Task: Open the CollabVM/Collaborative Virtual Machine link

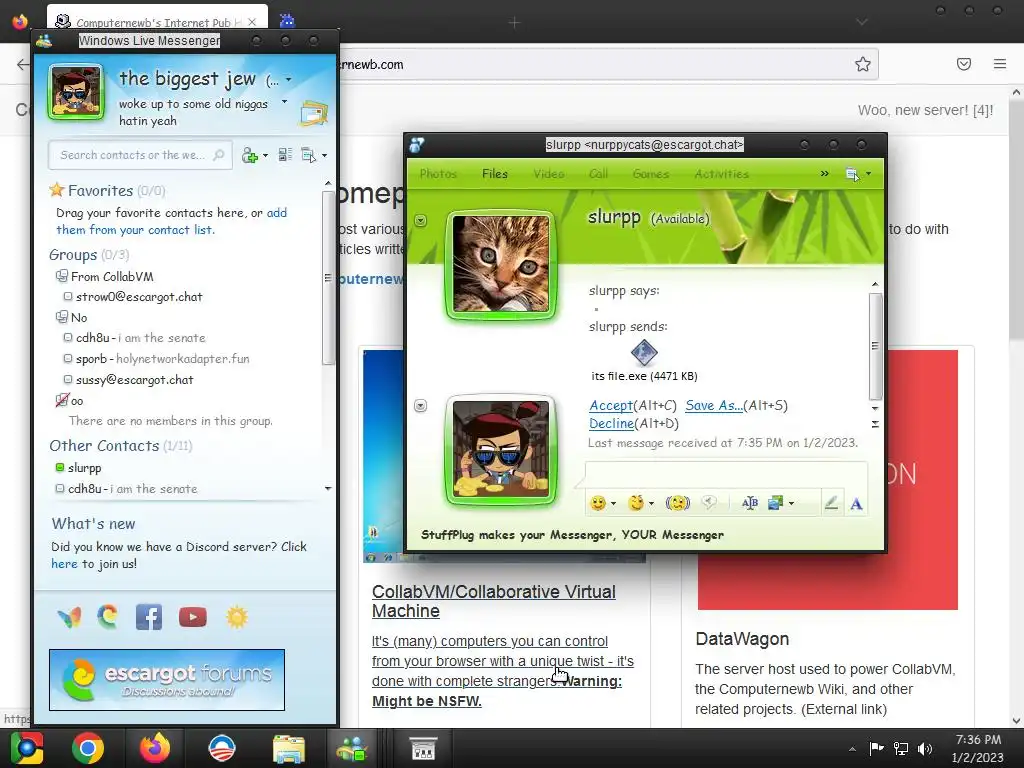Action: coord(494,601)
